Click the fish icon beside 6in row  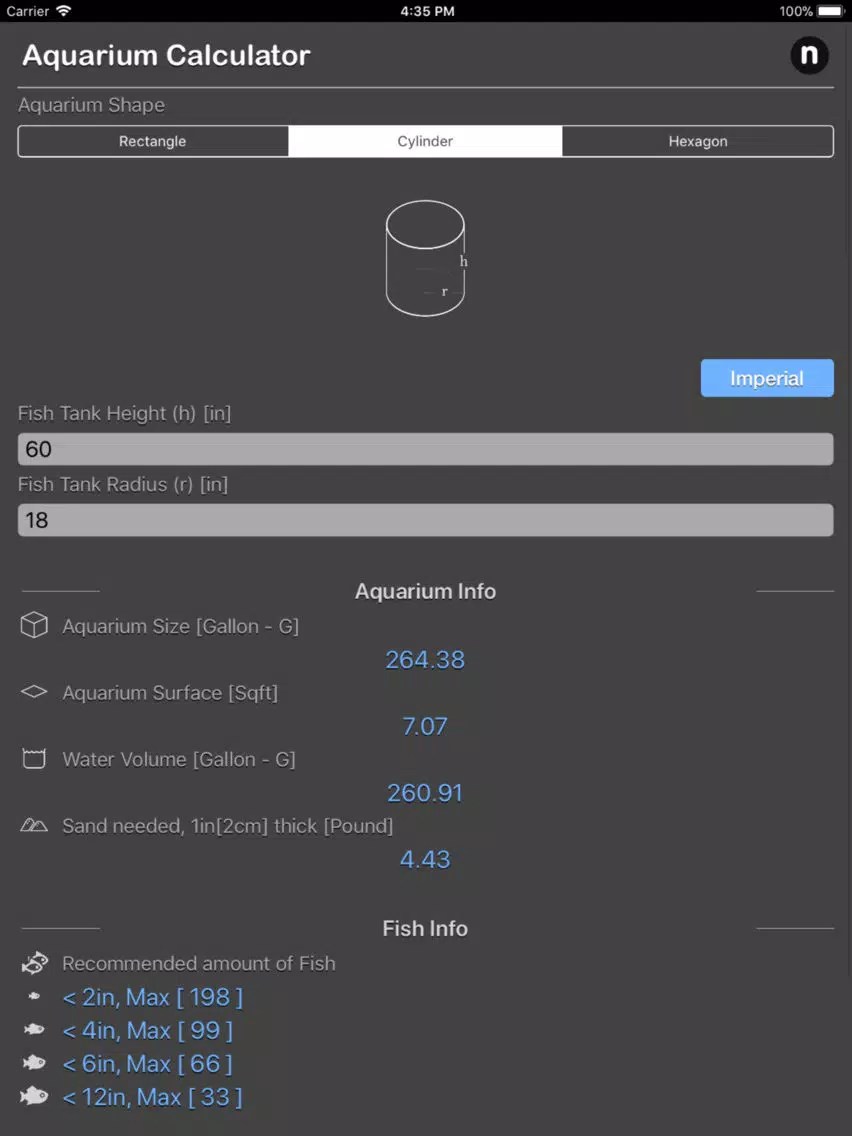pos(34,1063)
